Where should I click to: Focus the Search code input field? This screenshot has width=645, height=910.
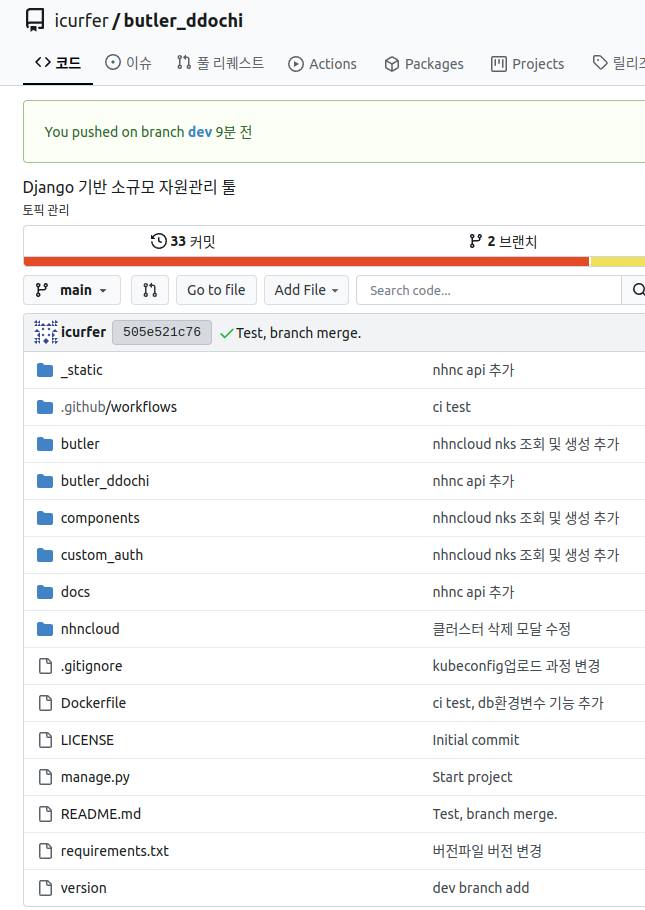488,290
